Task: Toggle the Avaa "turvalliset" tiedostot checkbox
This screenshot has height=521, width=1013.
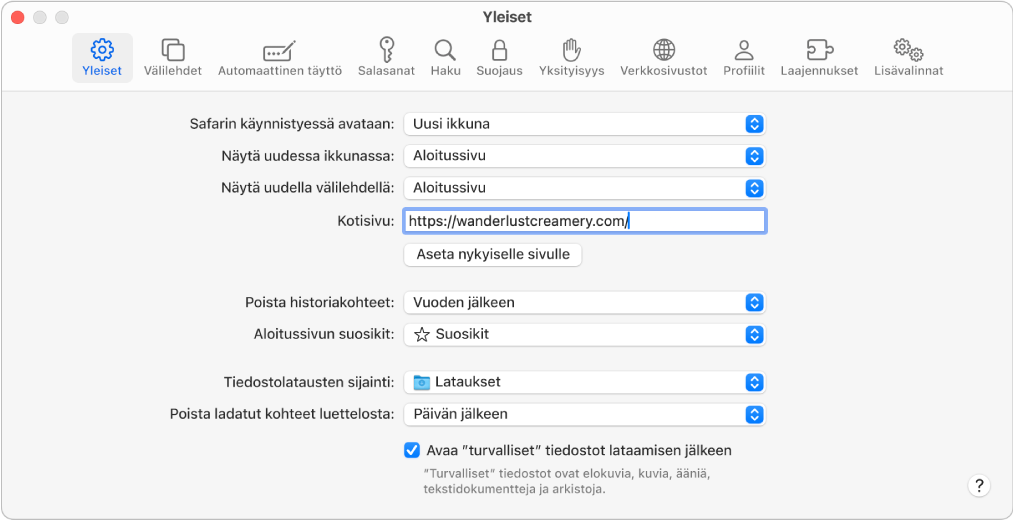Action: (412, 450)
